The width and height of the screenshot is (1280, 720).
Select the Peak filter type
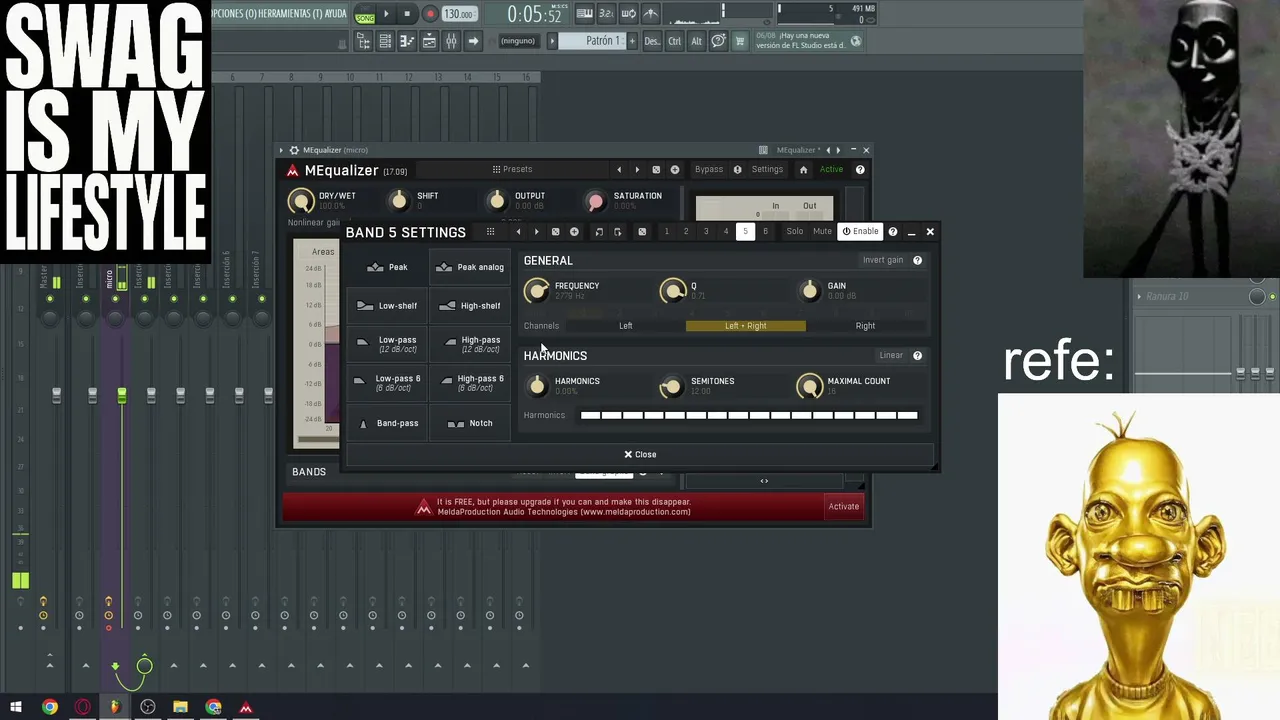coord(388,267)
